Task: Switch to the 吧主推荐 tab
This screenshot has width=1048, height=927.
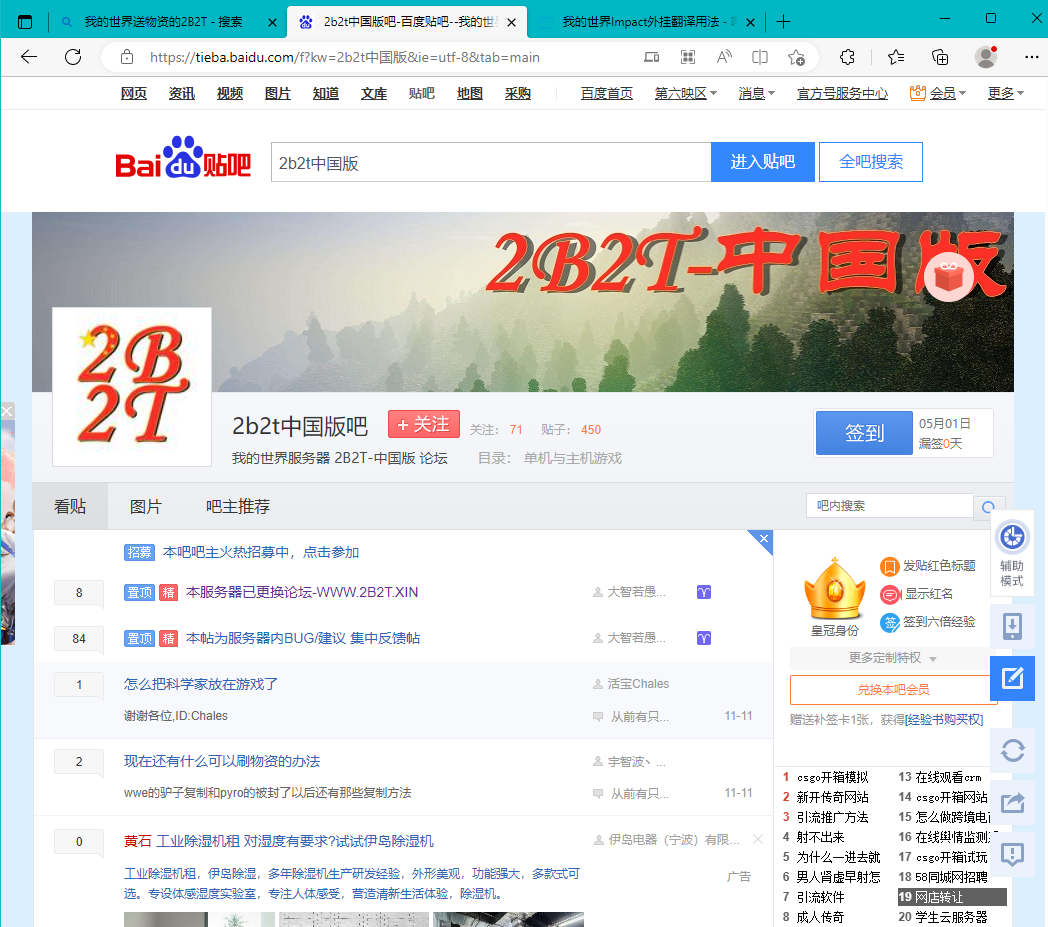Action: pyautogui.click(x=238, y=507)
